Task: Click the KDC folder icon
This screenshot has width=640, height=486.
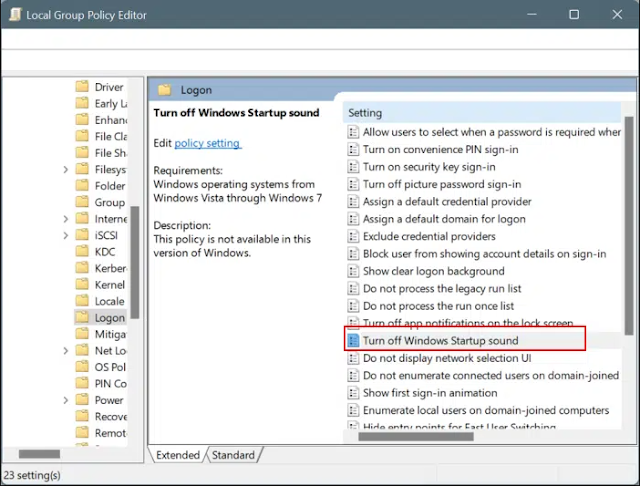Action: point(82,251)
